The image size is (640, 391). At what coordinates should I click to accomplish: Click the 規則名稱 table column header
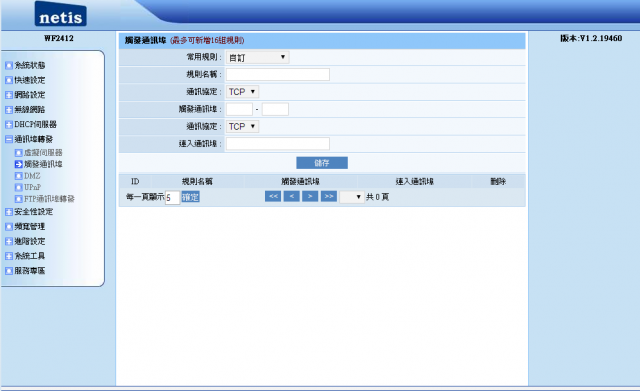click(x=197, y=182)
